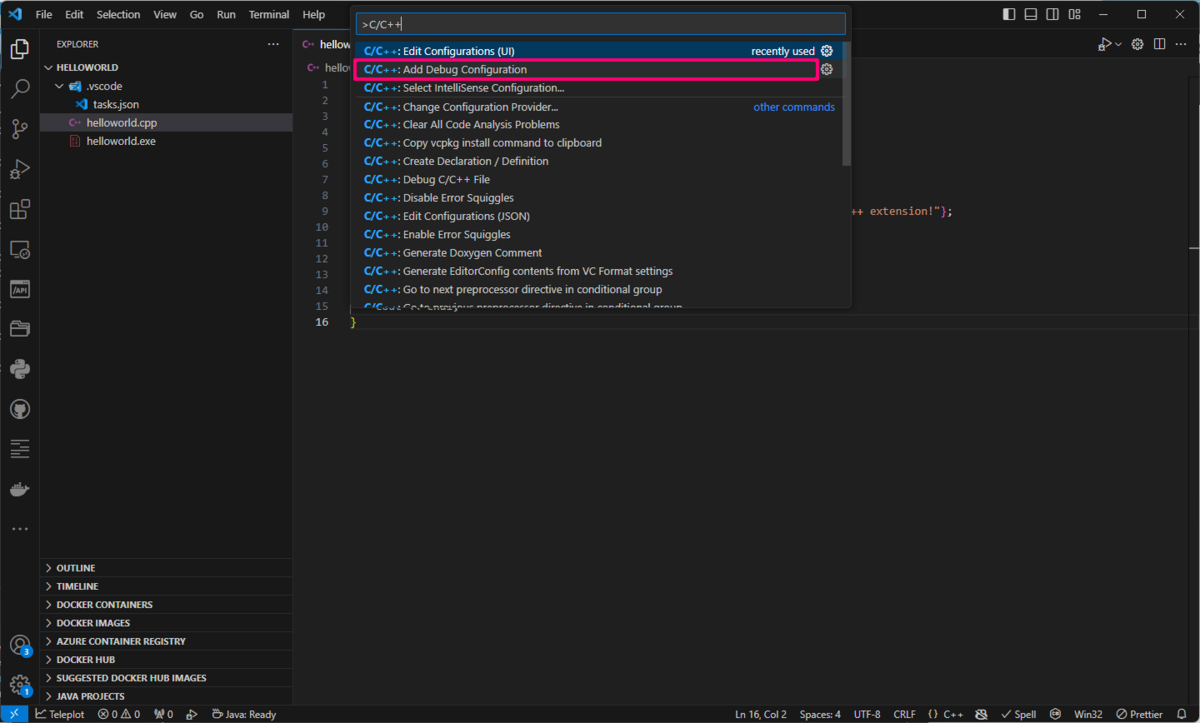Open the Explorer view in activity bar
Viewport: 1200px width, 723px height.
[x=19, y=49]
